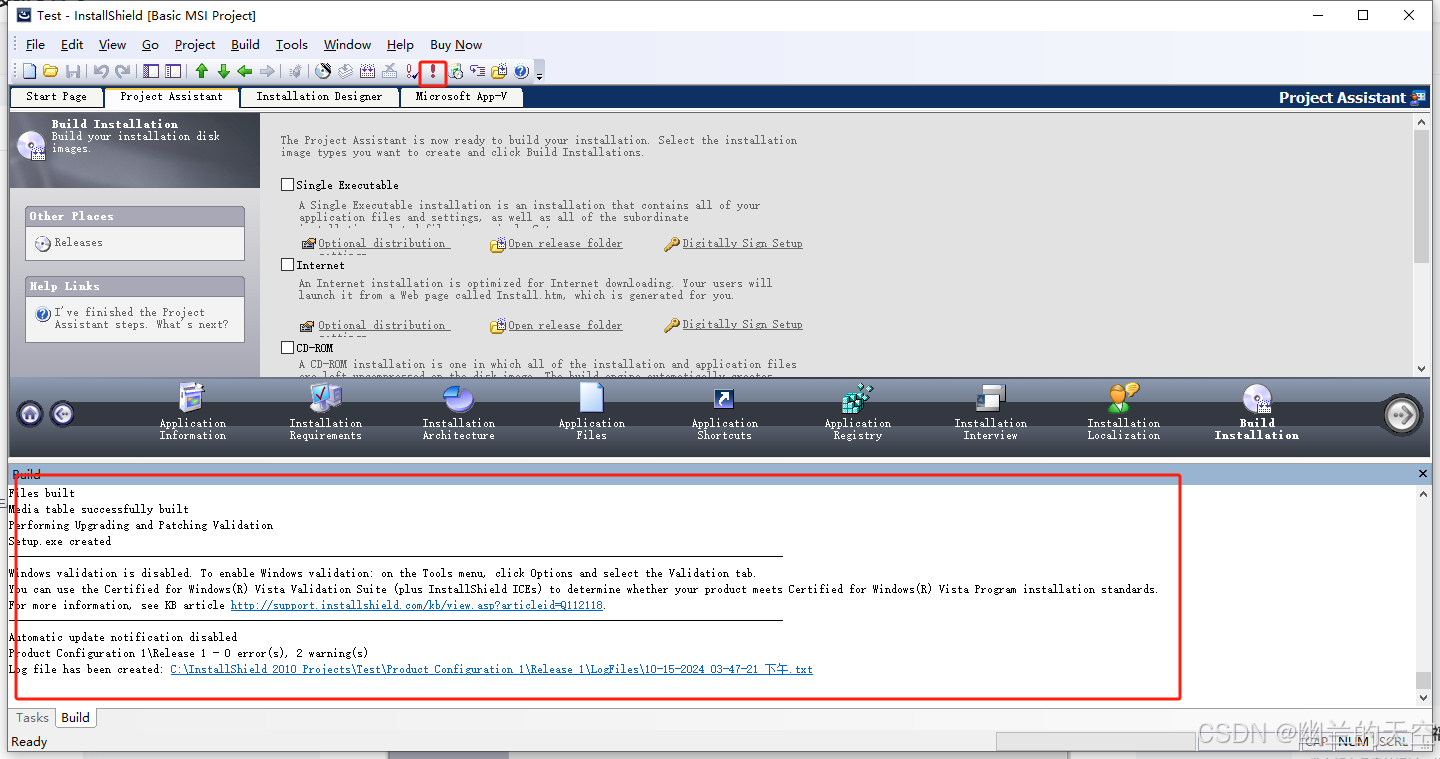Image resolution: width=1440 pixels, height=759 pixels.
Task: Click the New project toolbar icon
Action: (x=30, y=71)
